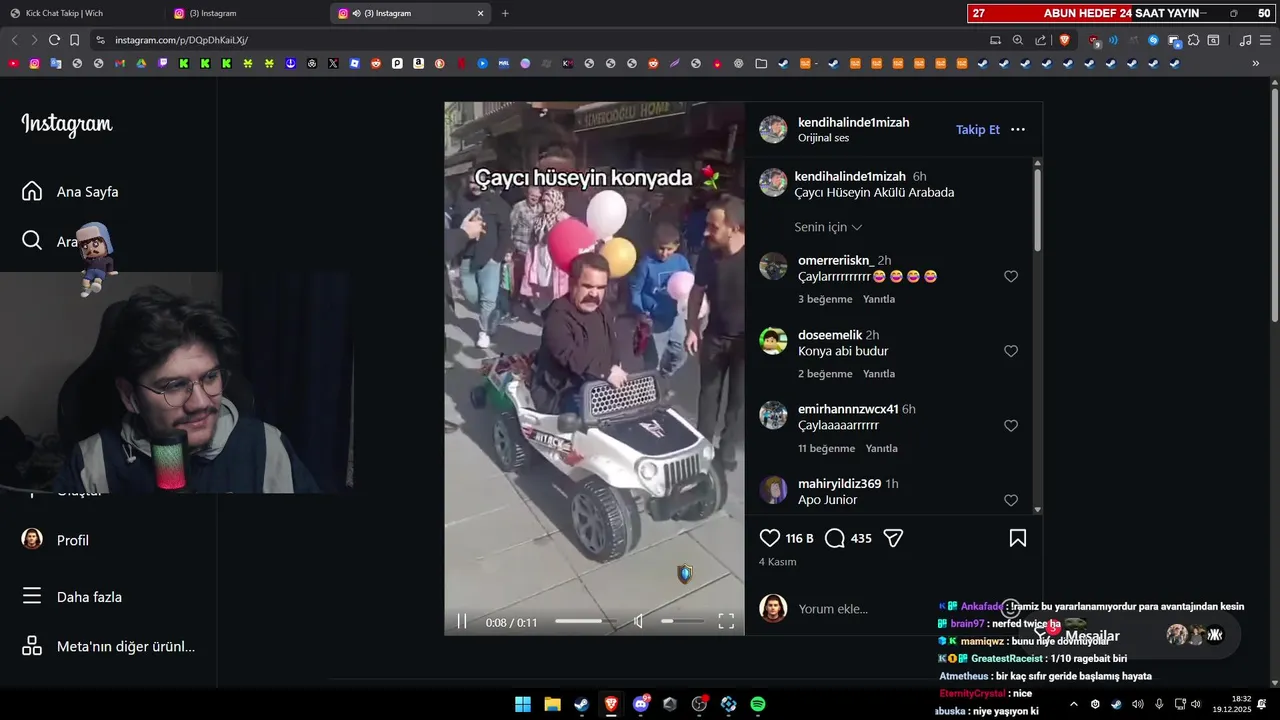Open the three-dot post options menu
1280x720 pixels.
pyautogui.click(x=1018, y=129)
